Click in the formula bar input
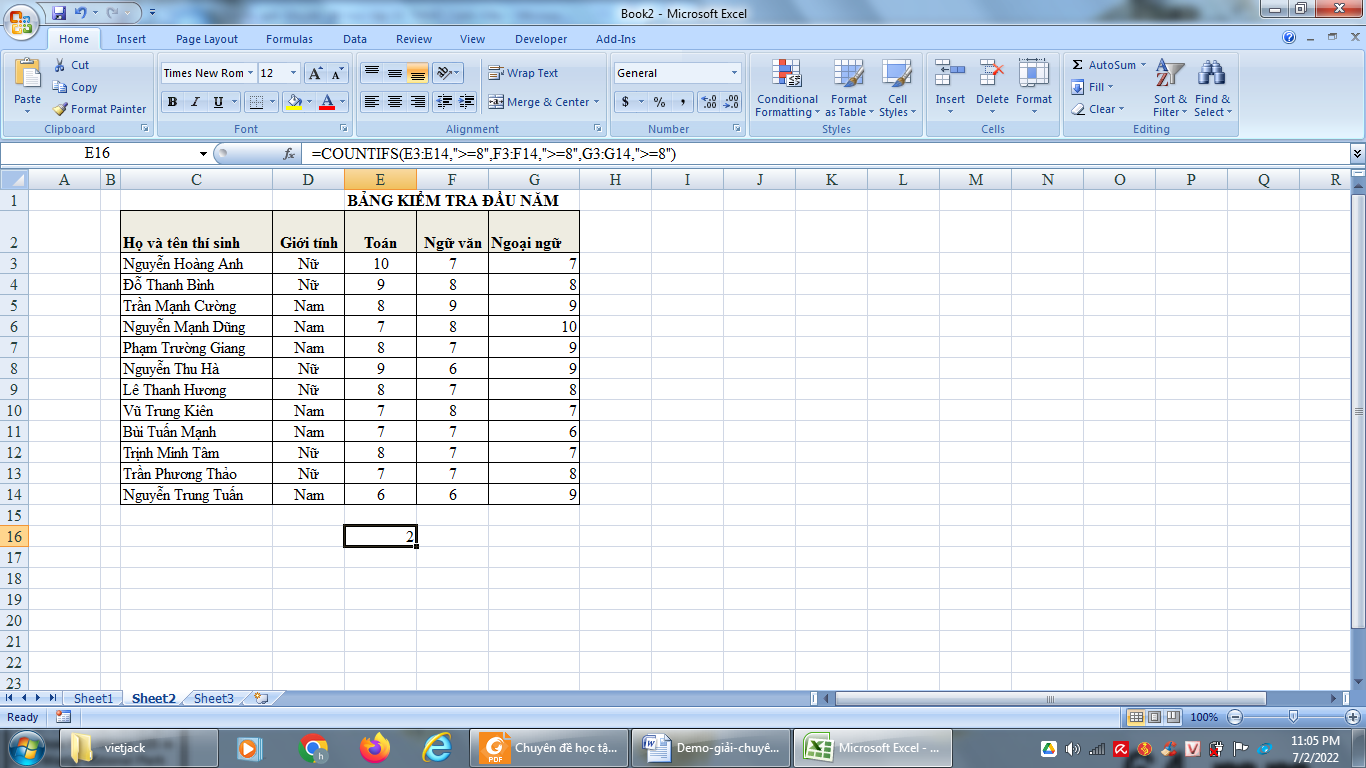 [x=828, y=154]
